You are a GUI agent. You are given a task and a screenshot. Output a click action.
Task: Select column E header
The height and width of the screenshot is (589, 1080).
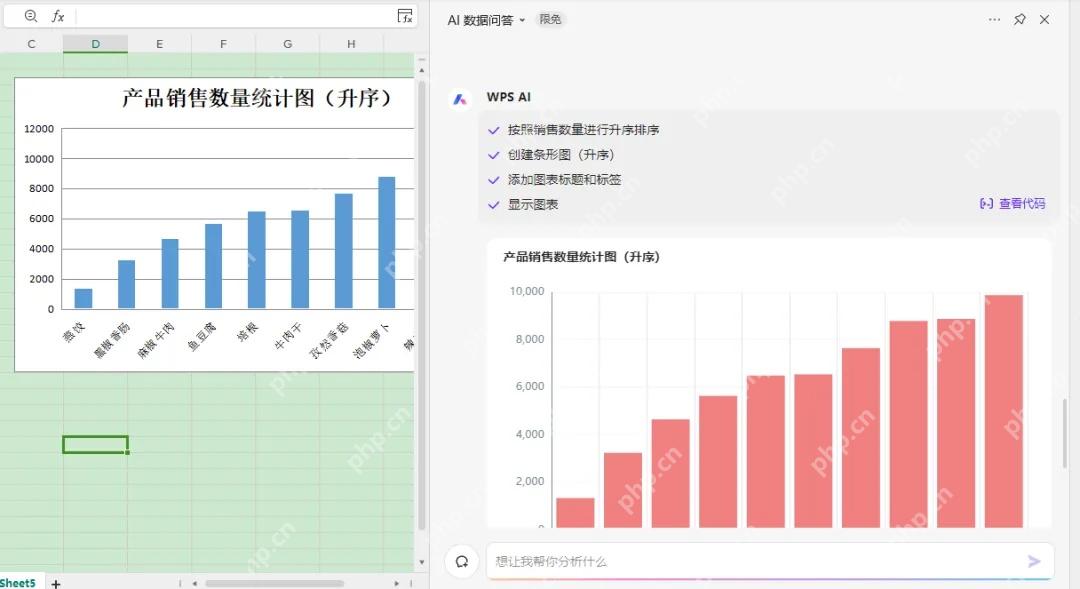(x=159, y=44)
